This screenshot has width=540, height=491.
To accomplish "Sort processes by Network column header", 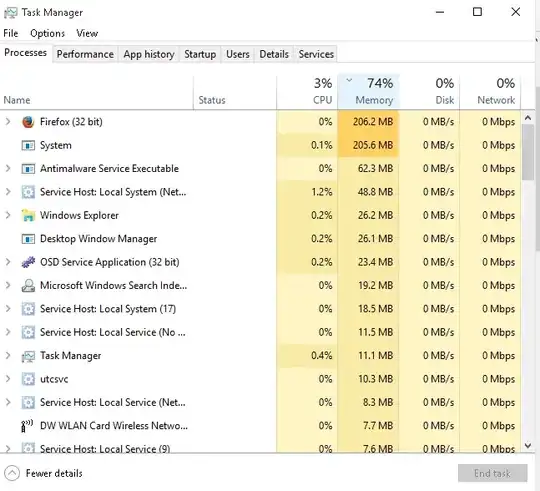I will point(490,92).
